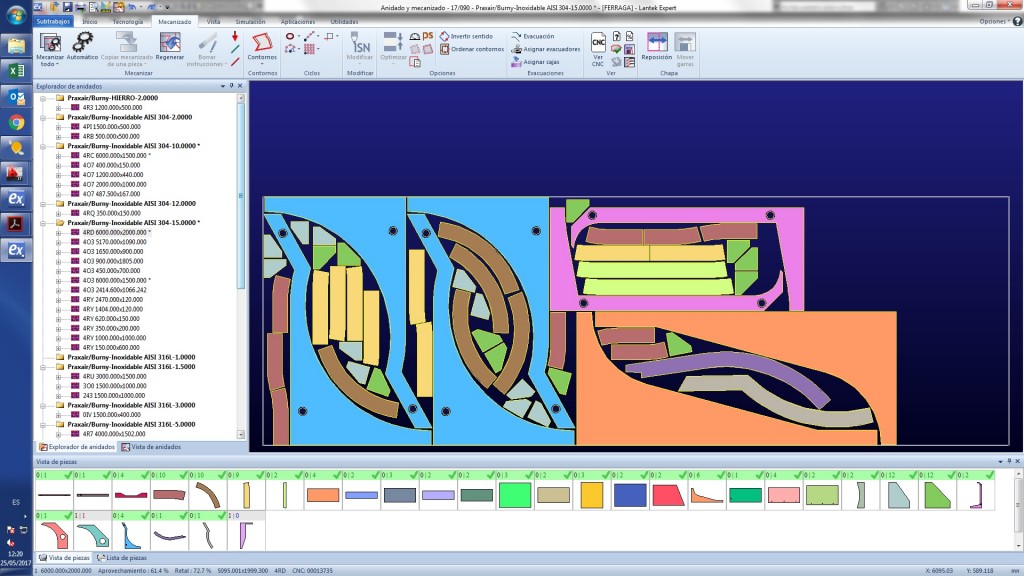The image size is (1024, 576).
Task: Expand the 4RC 6000.000x1500.000 tree node
Action: 58,155
